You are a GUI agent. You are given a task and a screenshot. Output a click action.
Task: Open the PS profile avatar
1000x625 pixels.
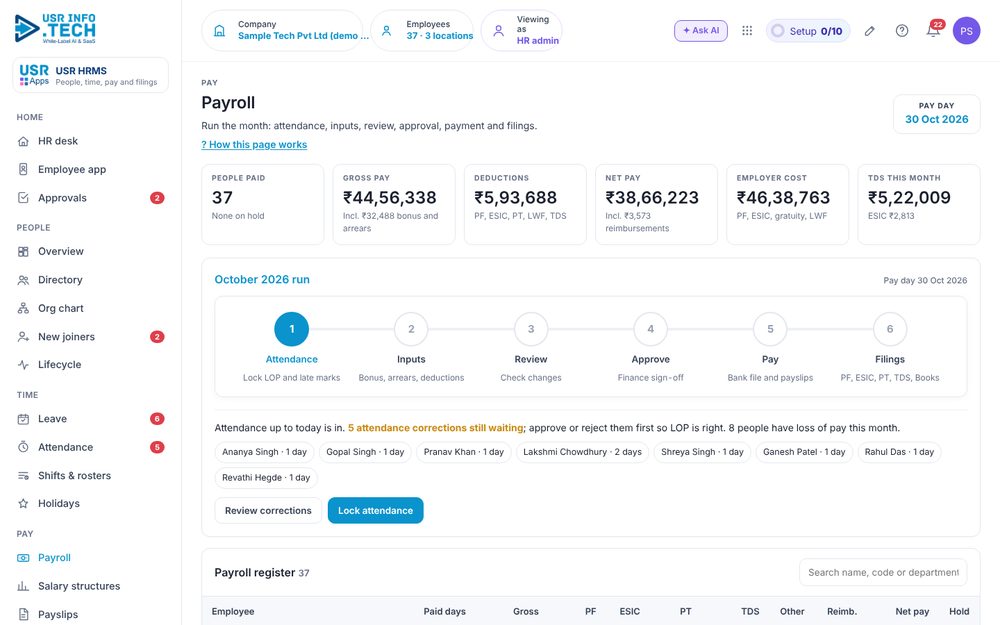966,31
